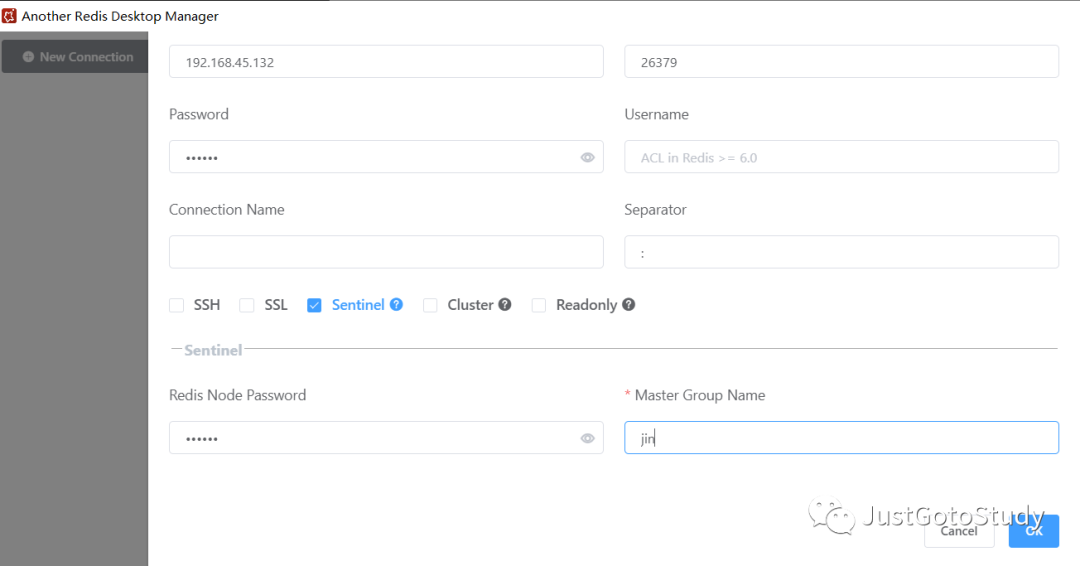Confirm with the blue OK button
The height and width of the screenshot is (566, 1080).
[x=1034, y=531]
